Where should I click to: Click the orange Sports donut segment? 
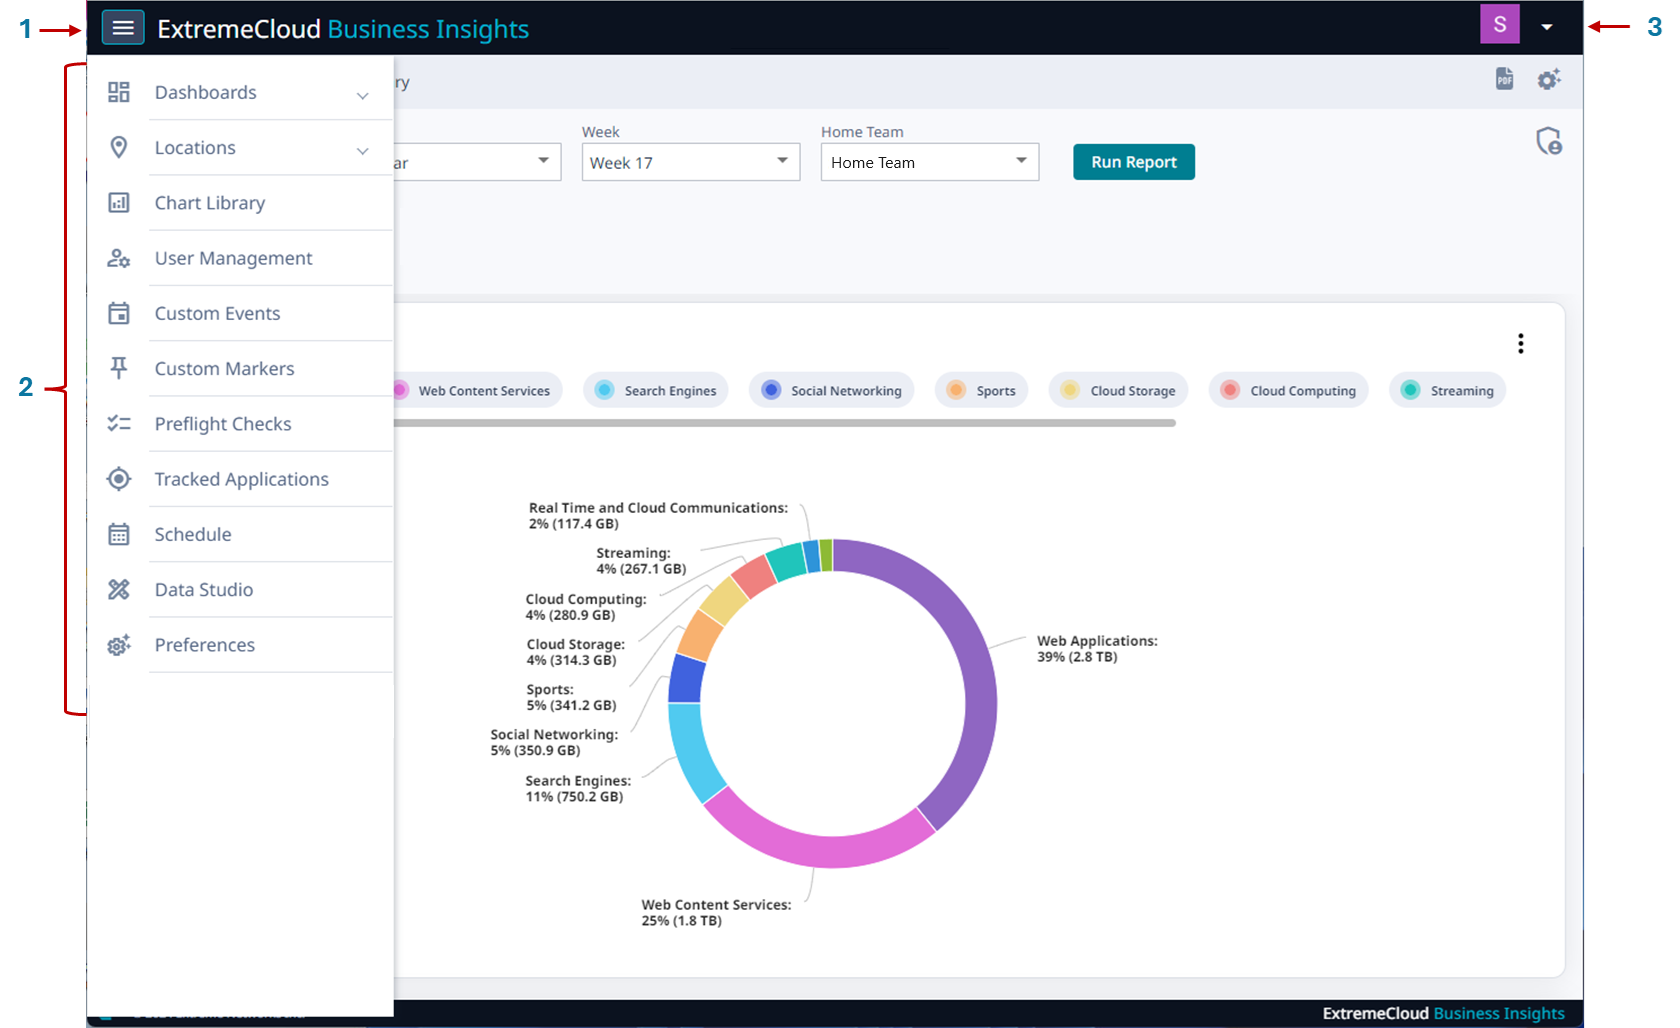[x=700, y=636]
